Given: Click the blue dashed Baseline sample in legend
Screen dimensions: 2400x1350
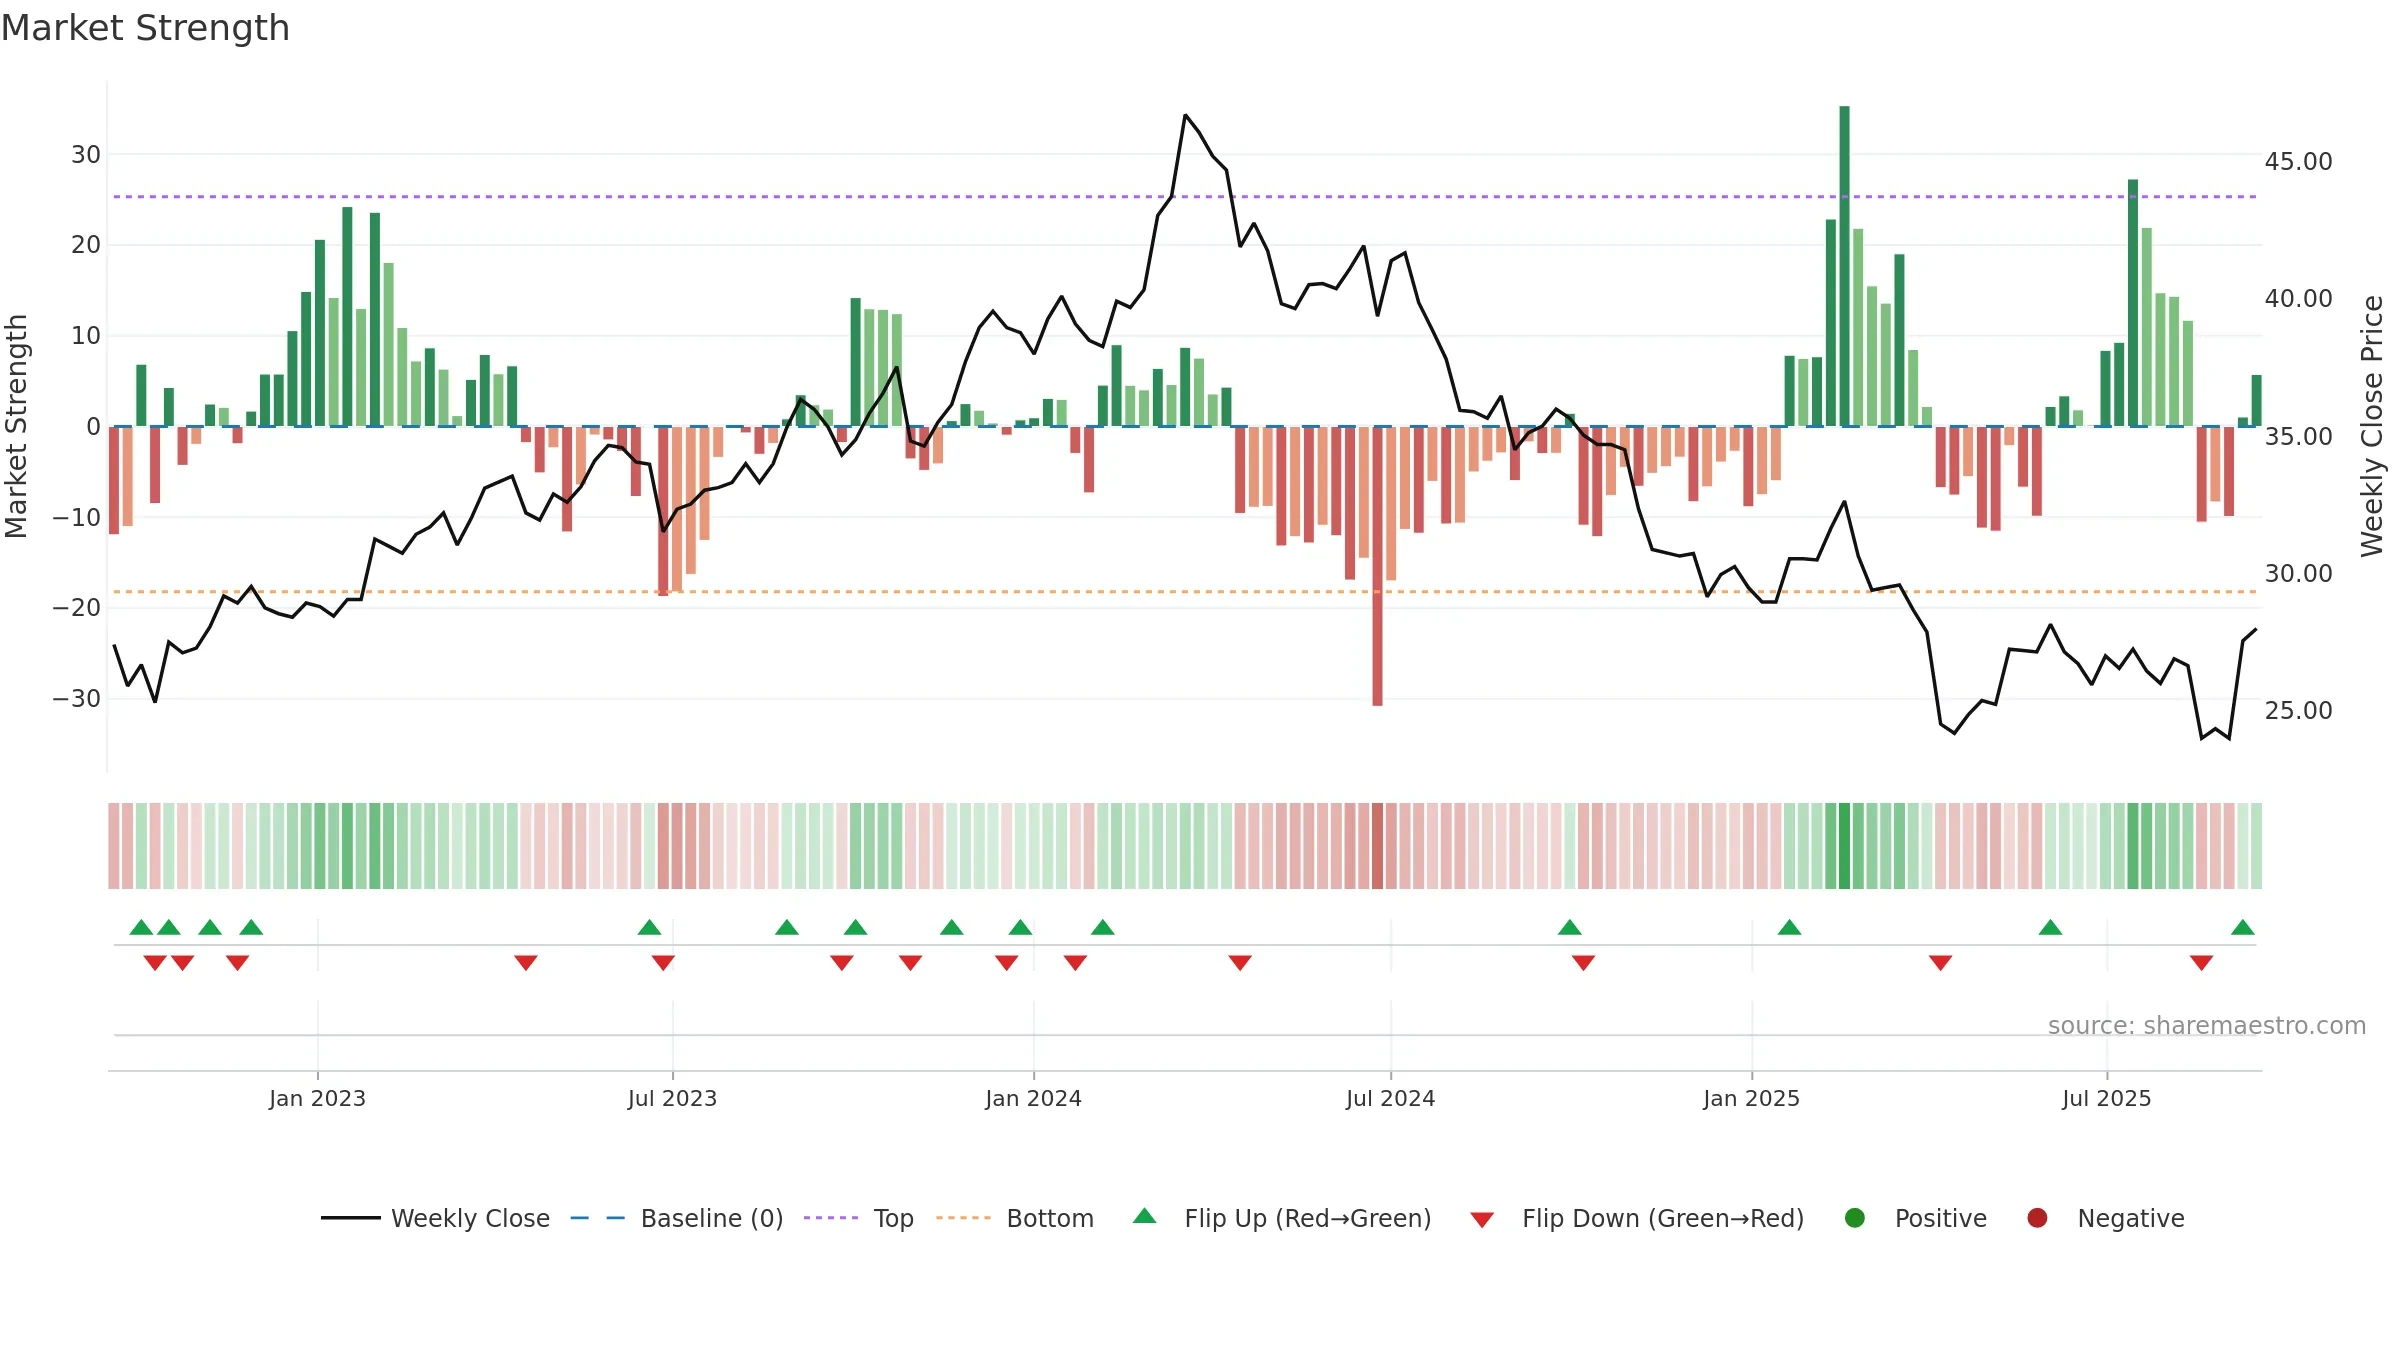Looking at the screenshot, I should point(598,1218).
